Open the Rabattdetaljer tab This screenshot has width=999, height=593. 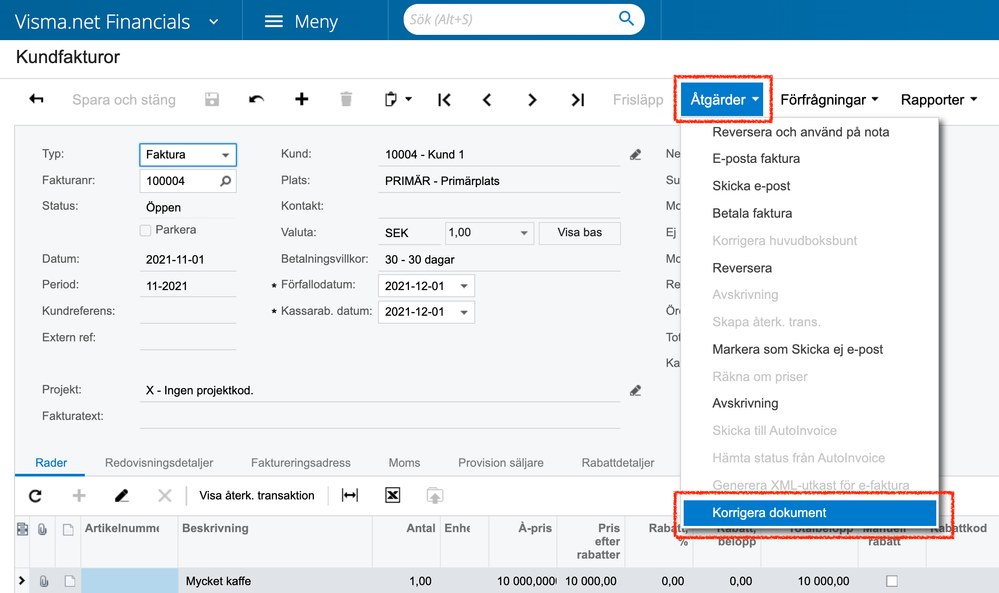[618, 463]
